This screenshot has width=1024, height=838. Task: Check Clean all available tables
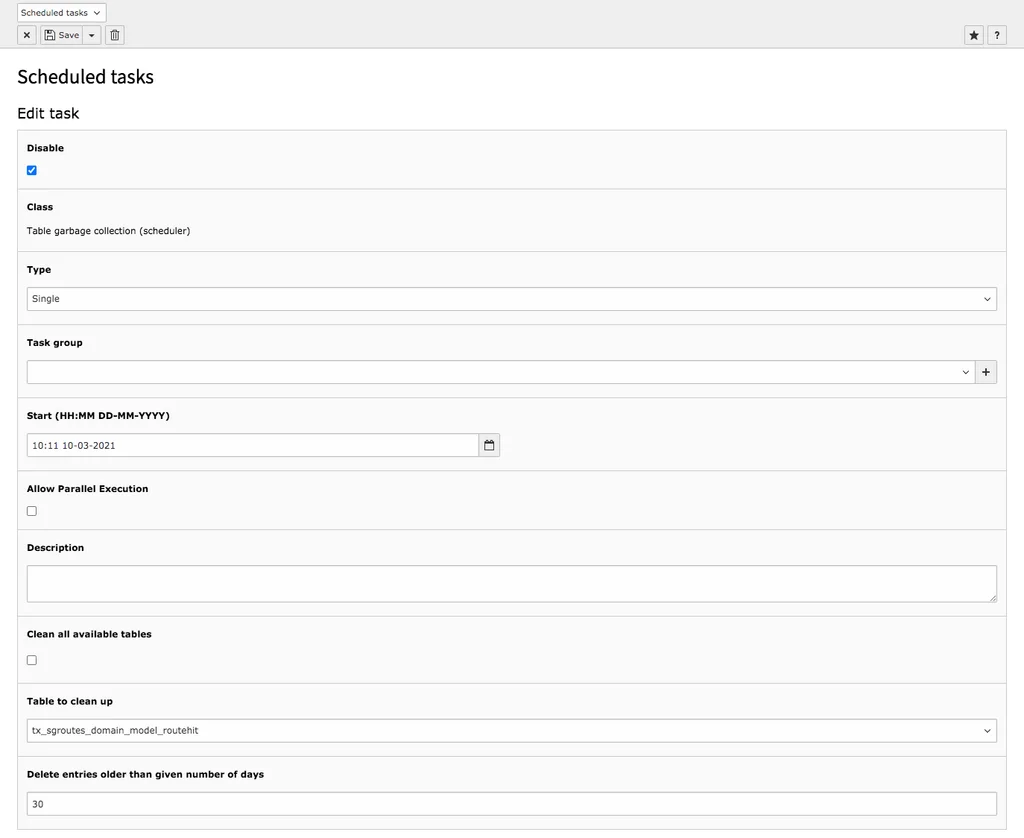coord(31,660)
